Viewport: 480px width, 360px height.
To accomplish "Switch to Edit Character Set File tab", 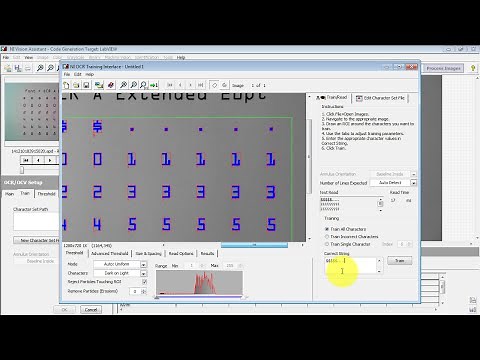I will pyautogui.click(x=380, y=98).
